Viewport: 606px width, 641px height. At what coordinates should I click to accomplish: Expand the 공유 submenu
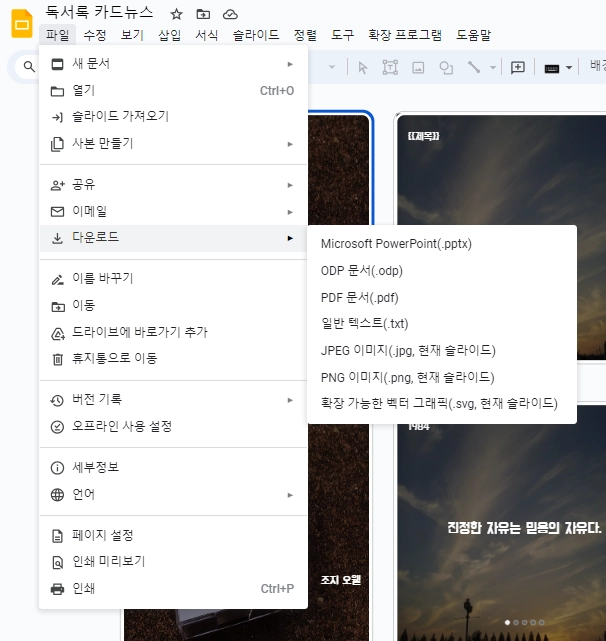290,185
